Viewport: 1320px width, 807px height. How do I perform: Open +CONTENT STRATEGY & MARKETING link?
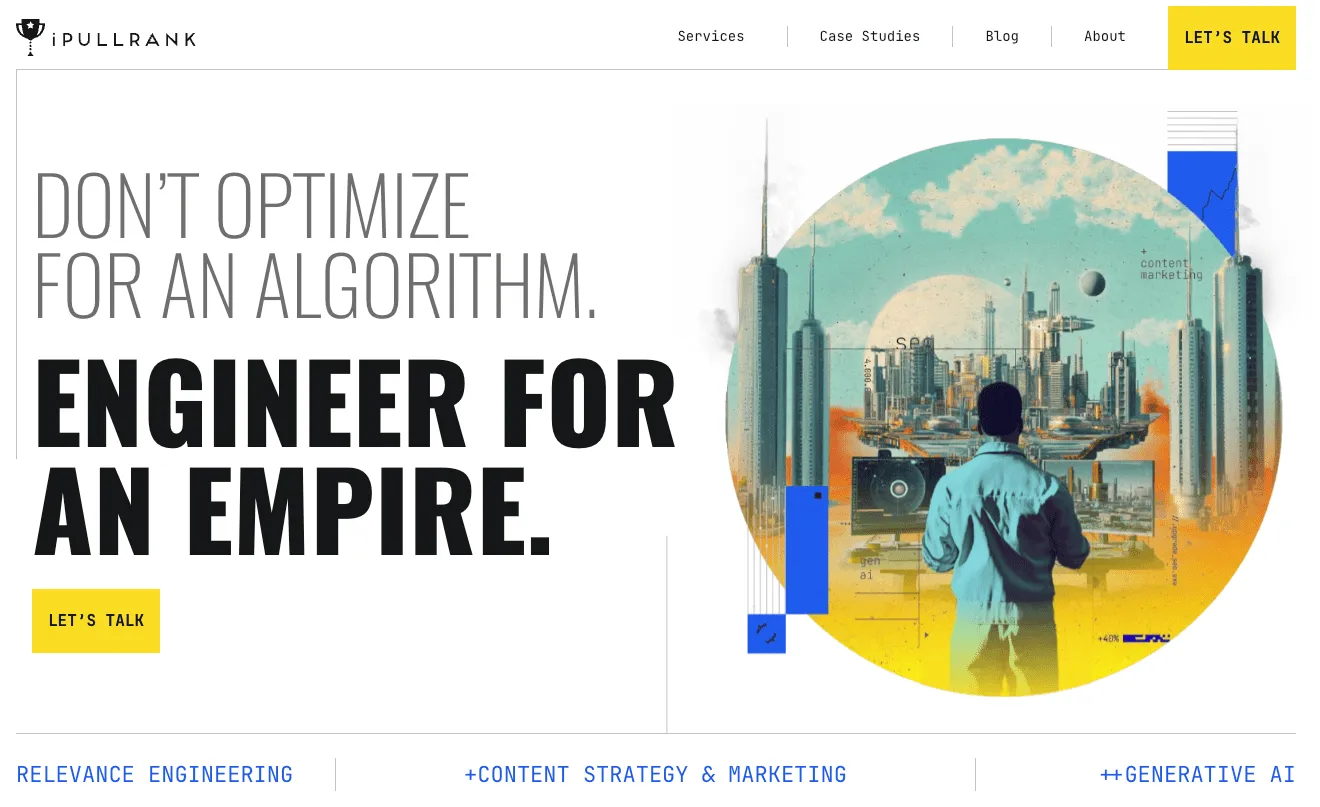[x=655, y=775]
